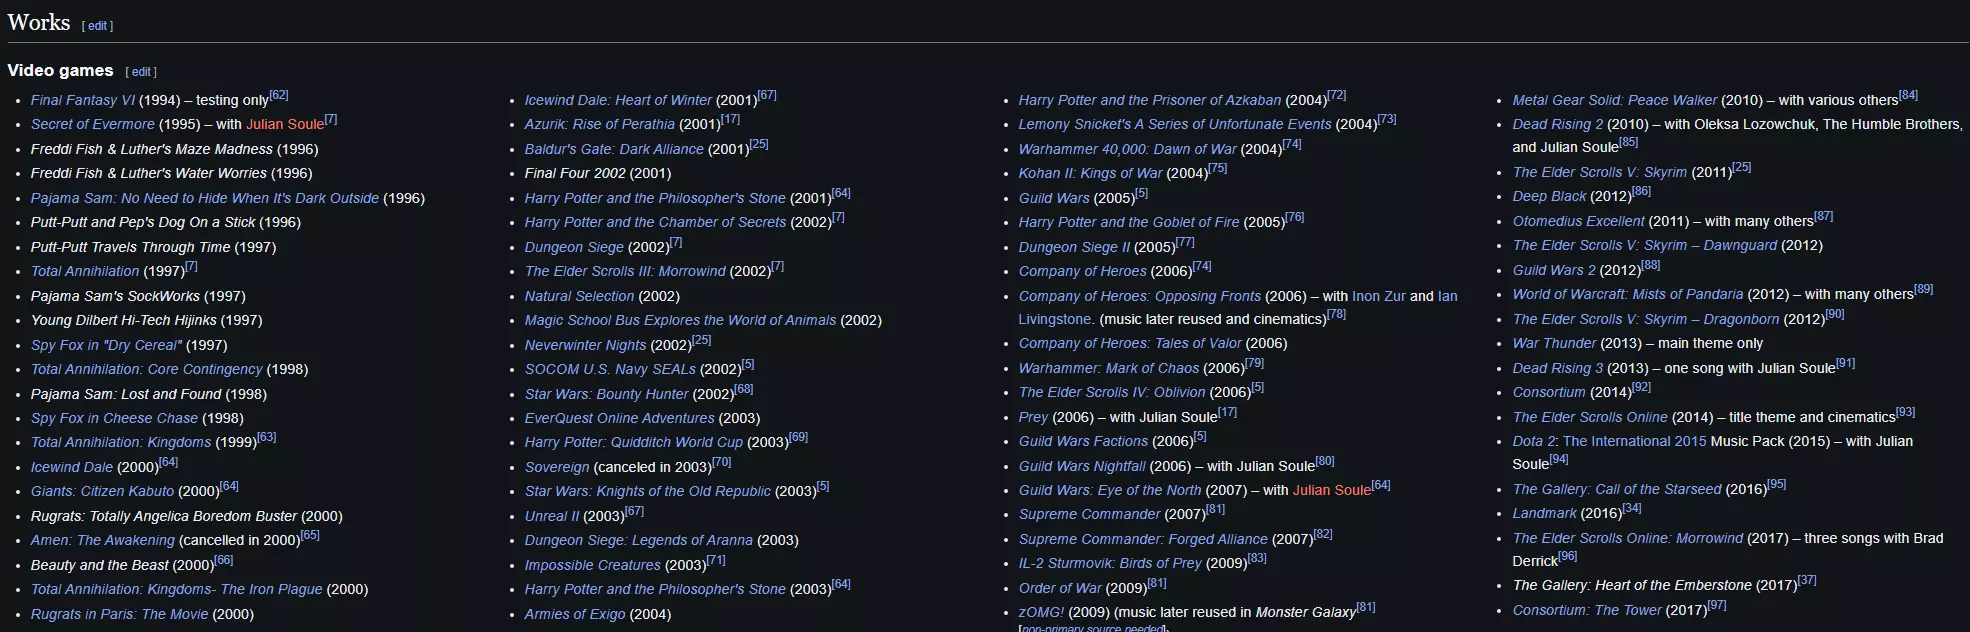Go to The Elder Scrolls III: Morrowind
Image resolution: width=1970 pixels, height=632 pixels.
coord(625,272)
